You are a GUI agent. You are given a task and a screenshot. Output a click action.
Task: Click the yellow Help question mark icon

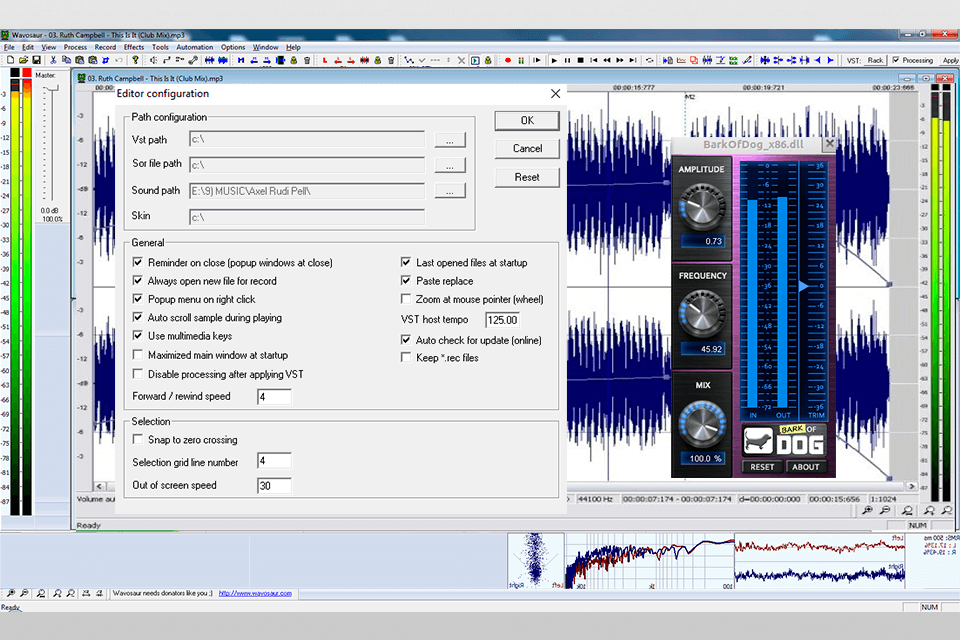tap(135, 60)
